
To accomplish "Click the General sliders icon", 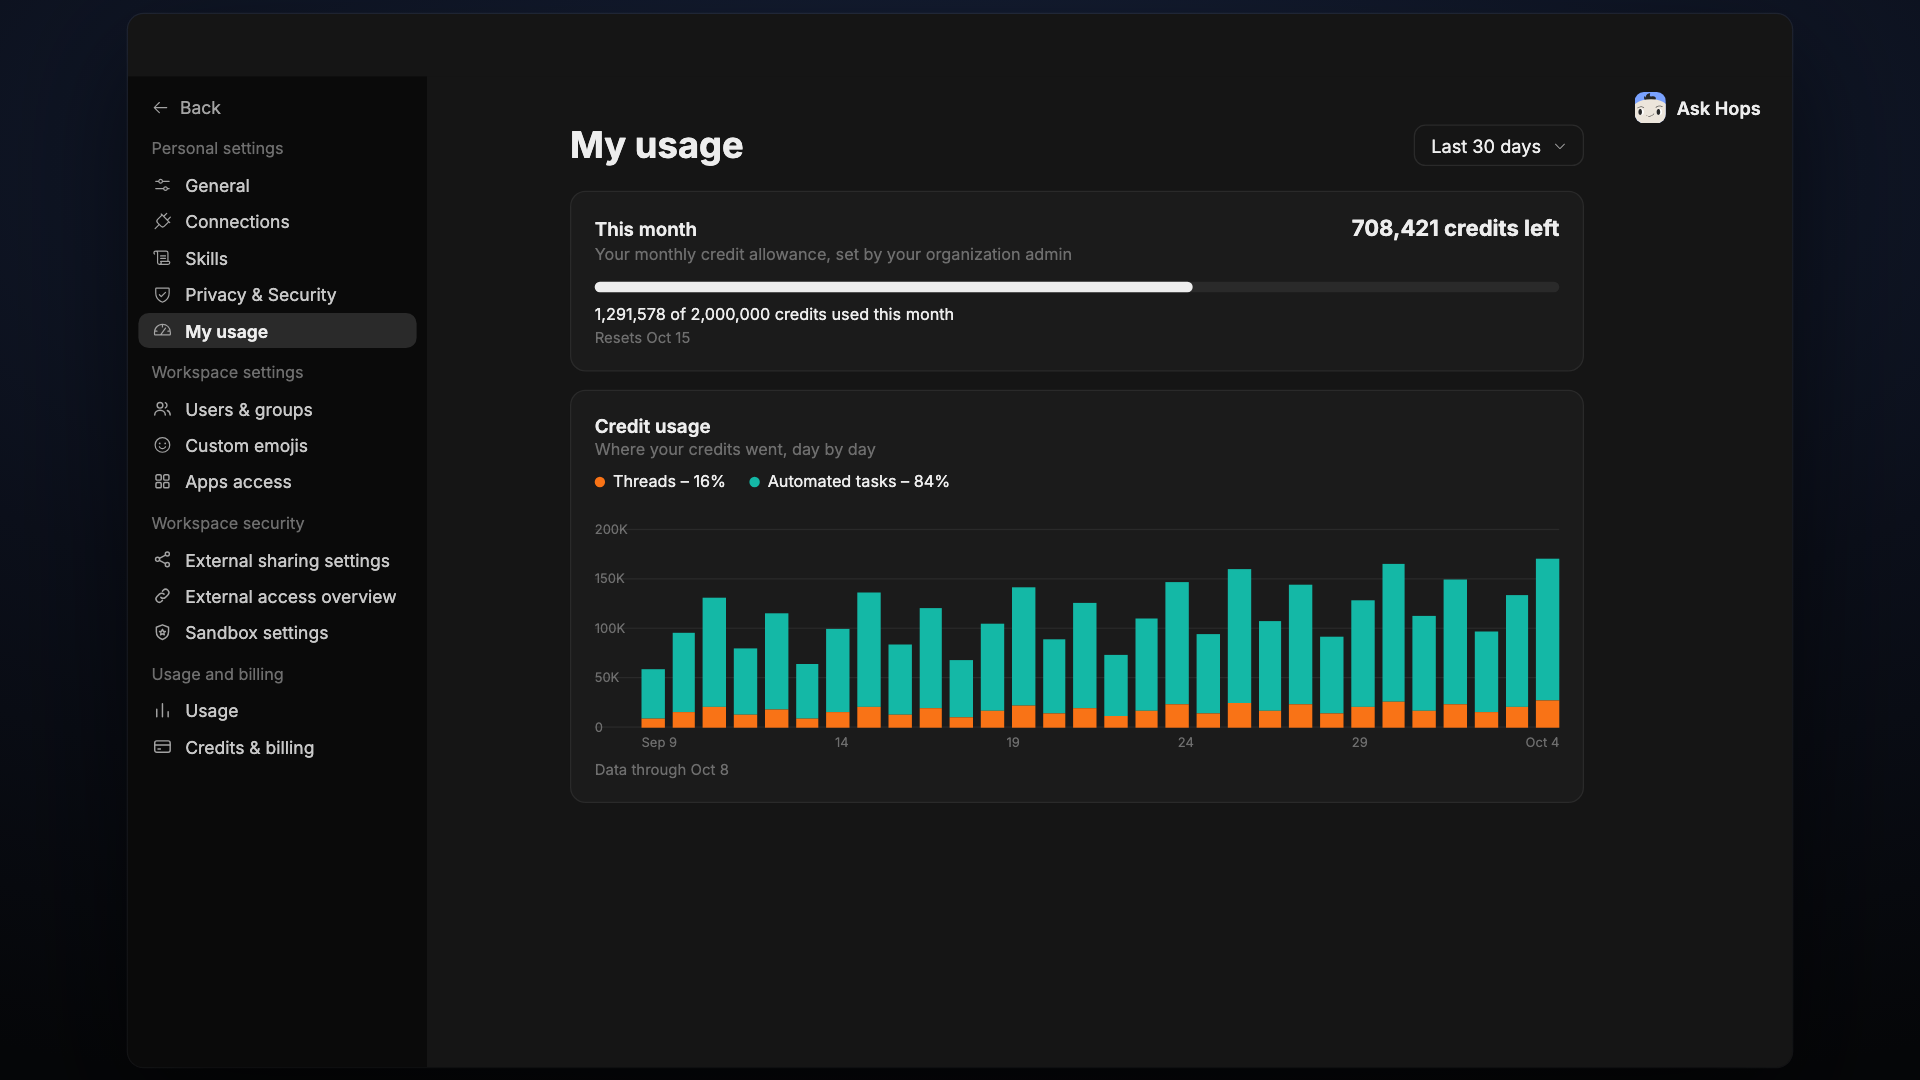I will click(162, 186).
